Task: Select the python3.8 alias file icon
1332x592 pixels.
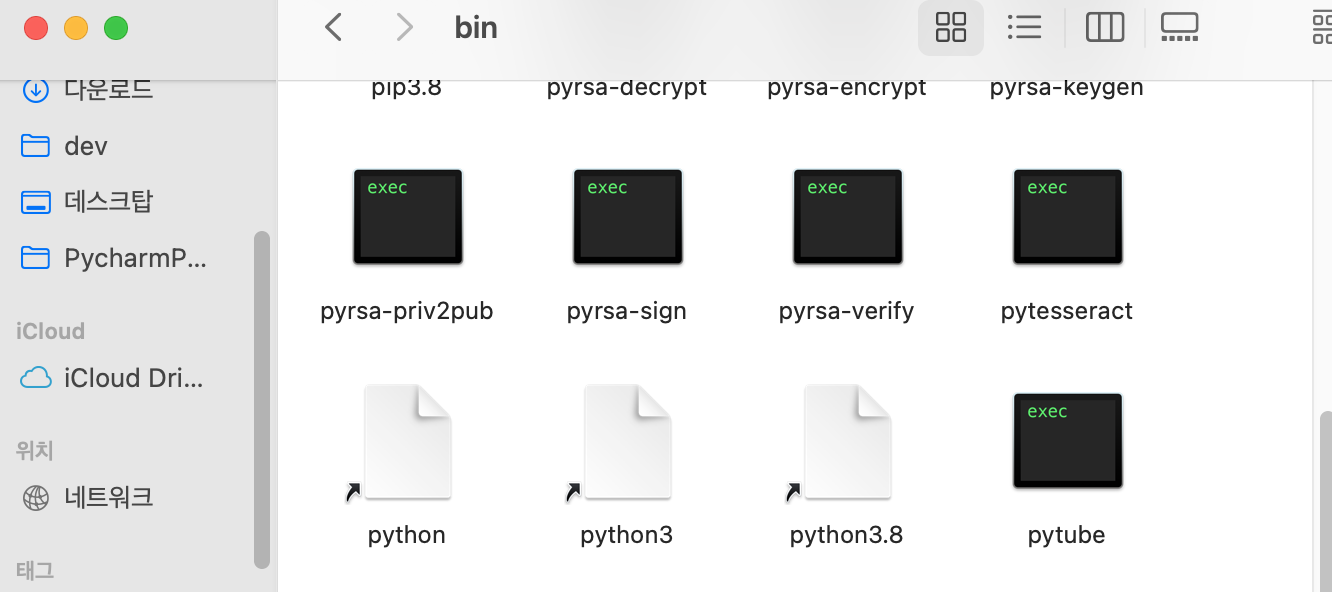Action: (x=847, y=442)
